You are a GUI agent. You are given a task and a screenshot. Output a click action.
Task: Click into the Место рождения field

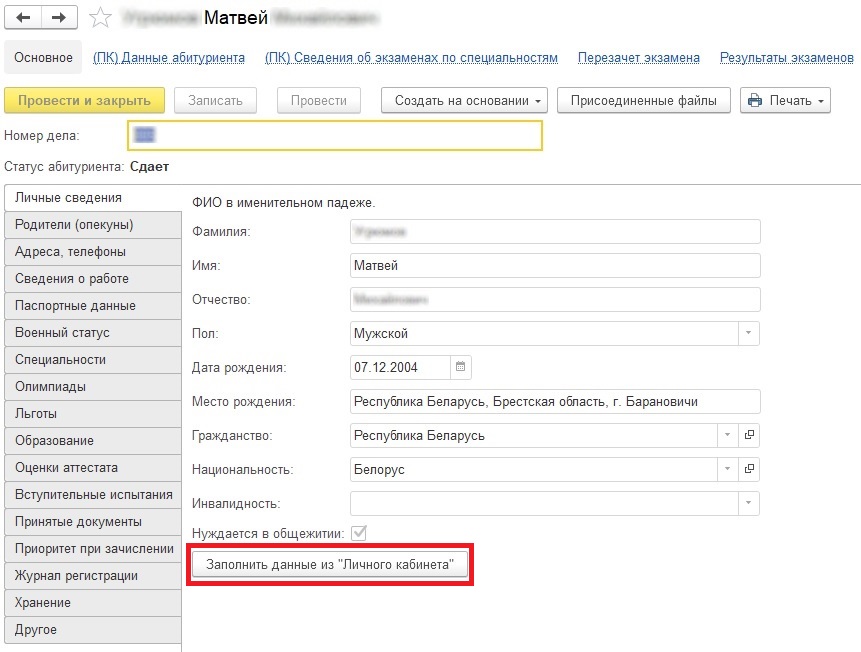[x=555, y=401]
